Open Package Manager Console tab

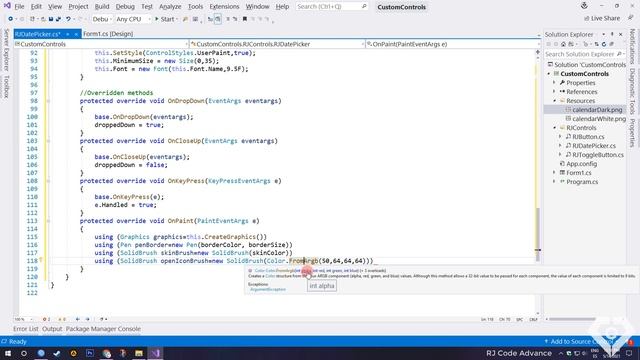click(x=103, y=329)
